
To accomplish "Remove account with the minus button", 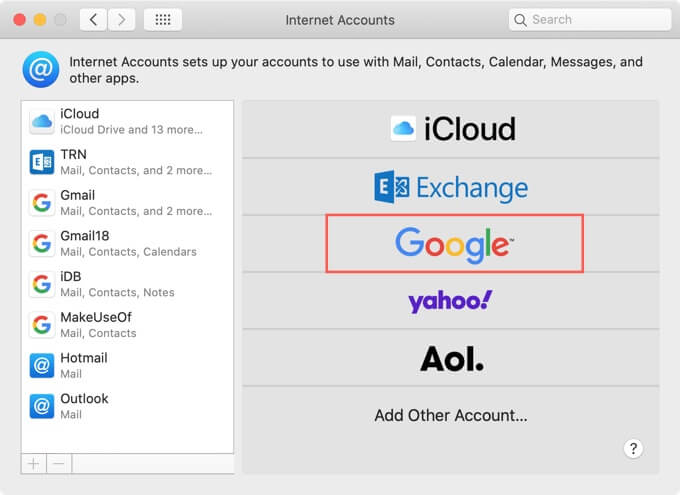I will 58,464.
